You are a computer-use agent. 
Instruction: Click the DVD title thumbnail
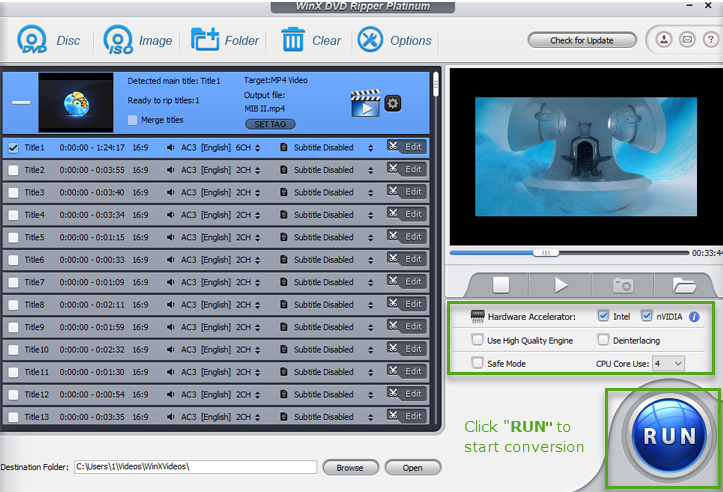click(x=76, y=102)
